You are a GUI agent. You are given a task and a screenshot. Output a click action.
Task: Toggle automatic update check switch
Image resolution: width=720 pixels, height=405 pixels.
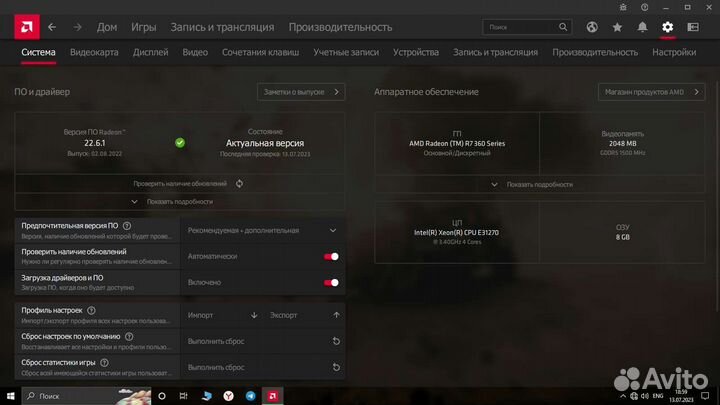pyautogui.click(x=331, y=257)
